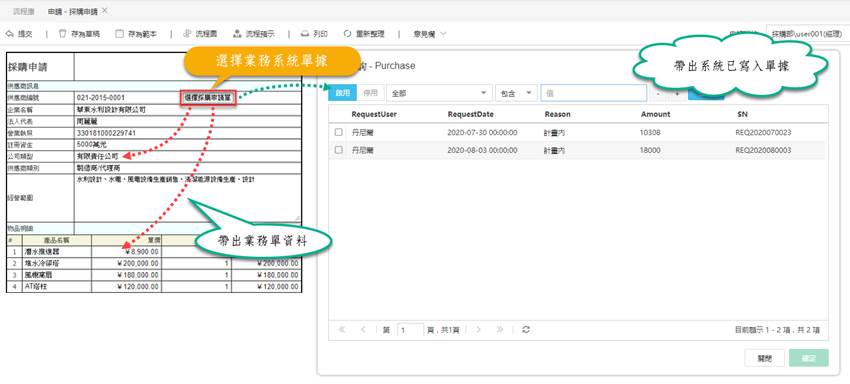Open the 流程預示 process preview toolbar item
Screen dimensions: 850x384
click(x=254, y=34)
